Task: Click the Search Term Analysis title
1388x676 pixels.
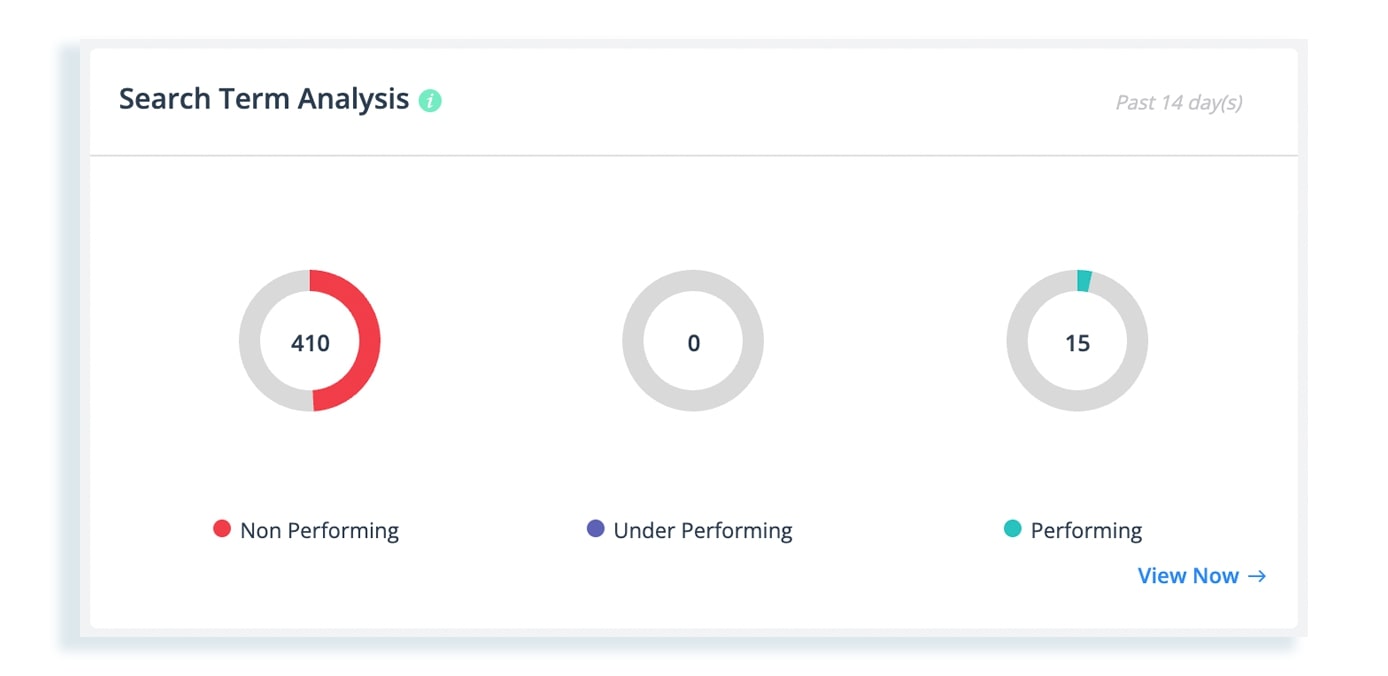Action: (x=264, y=99)
